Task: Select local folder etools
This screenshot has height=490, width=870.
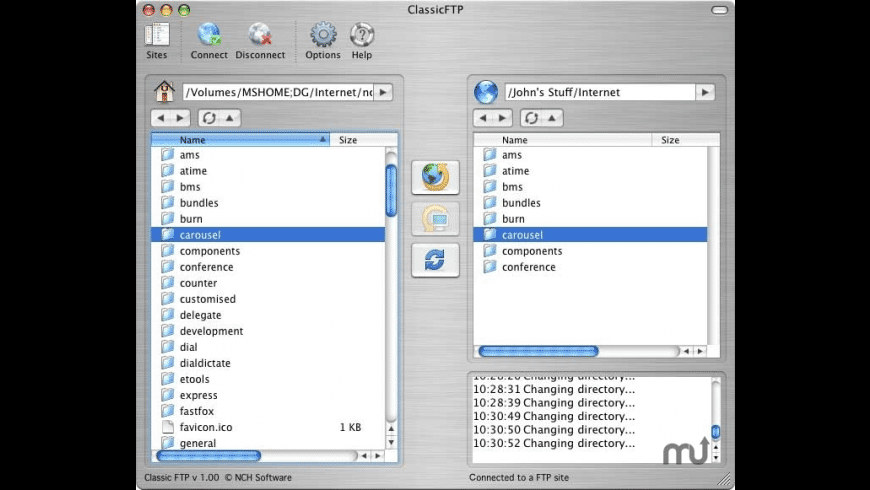Action: 268,380
